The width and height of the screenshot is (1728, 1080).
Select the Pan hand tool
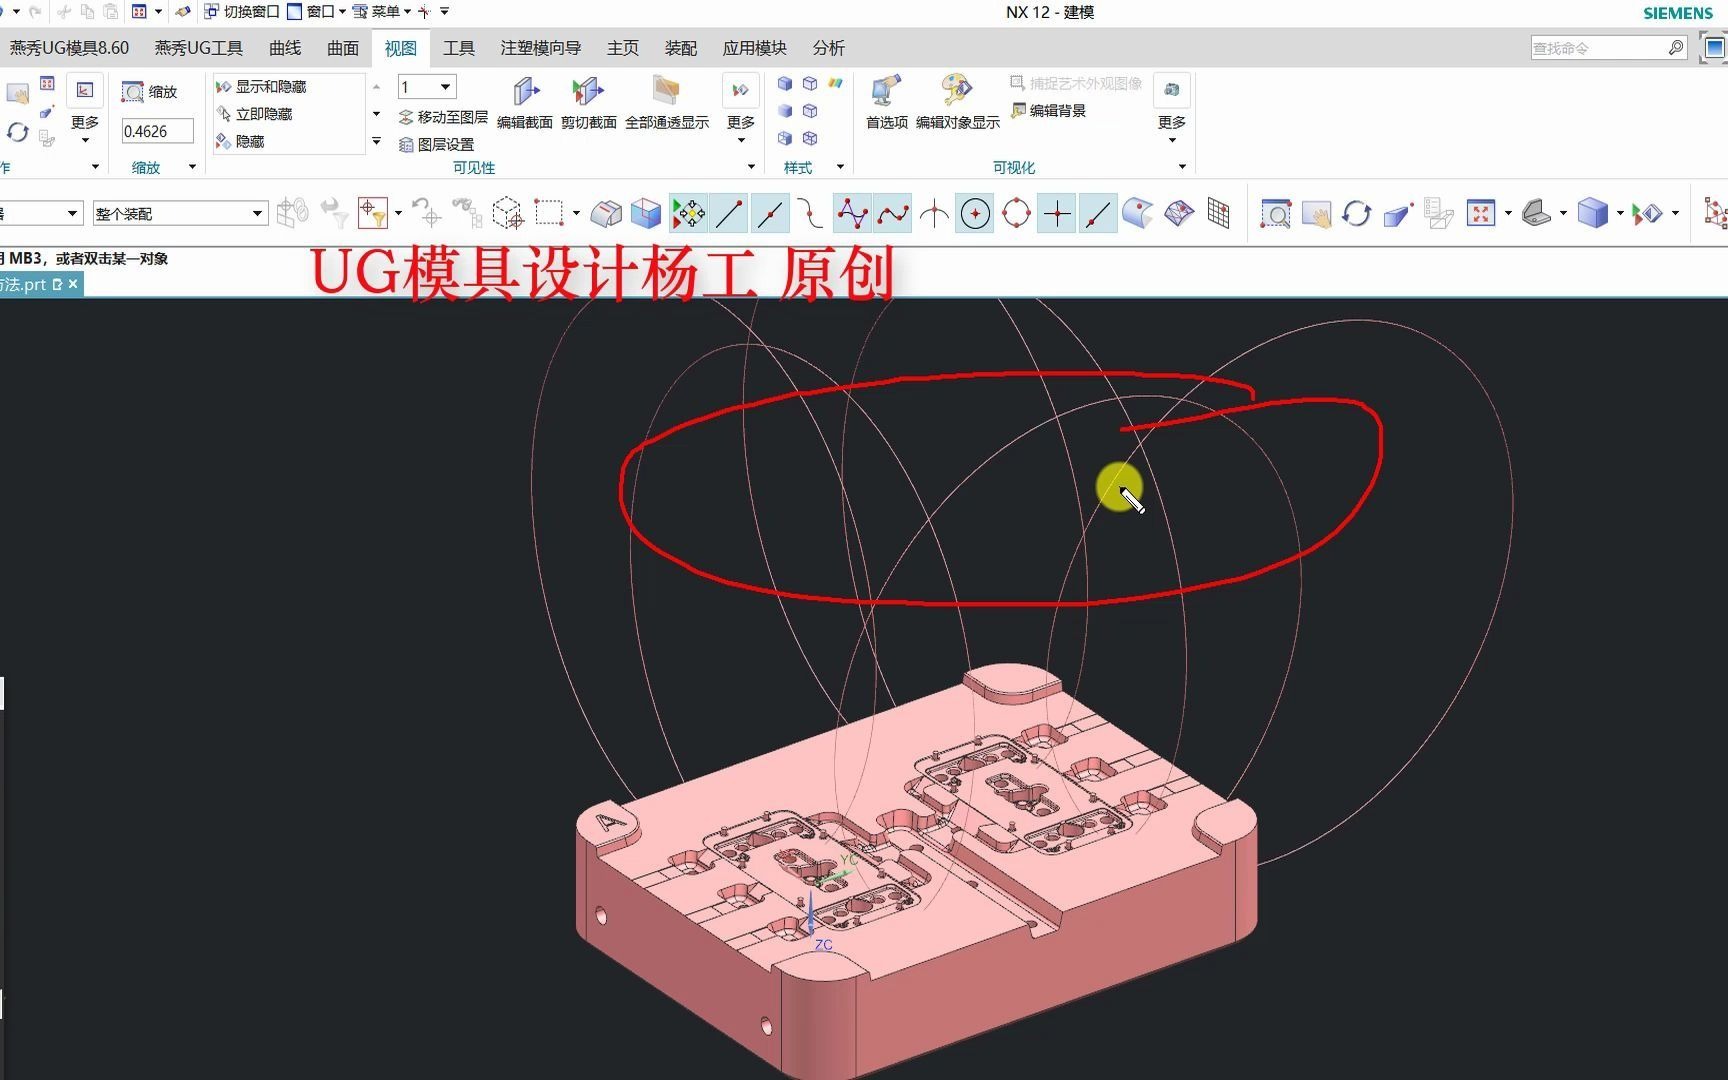1316,214
